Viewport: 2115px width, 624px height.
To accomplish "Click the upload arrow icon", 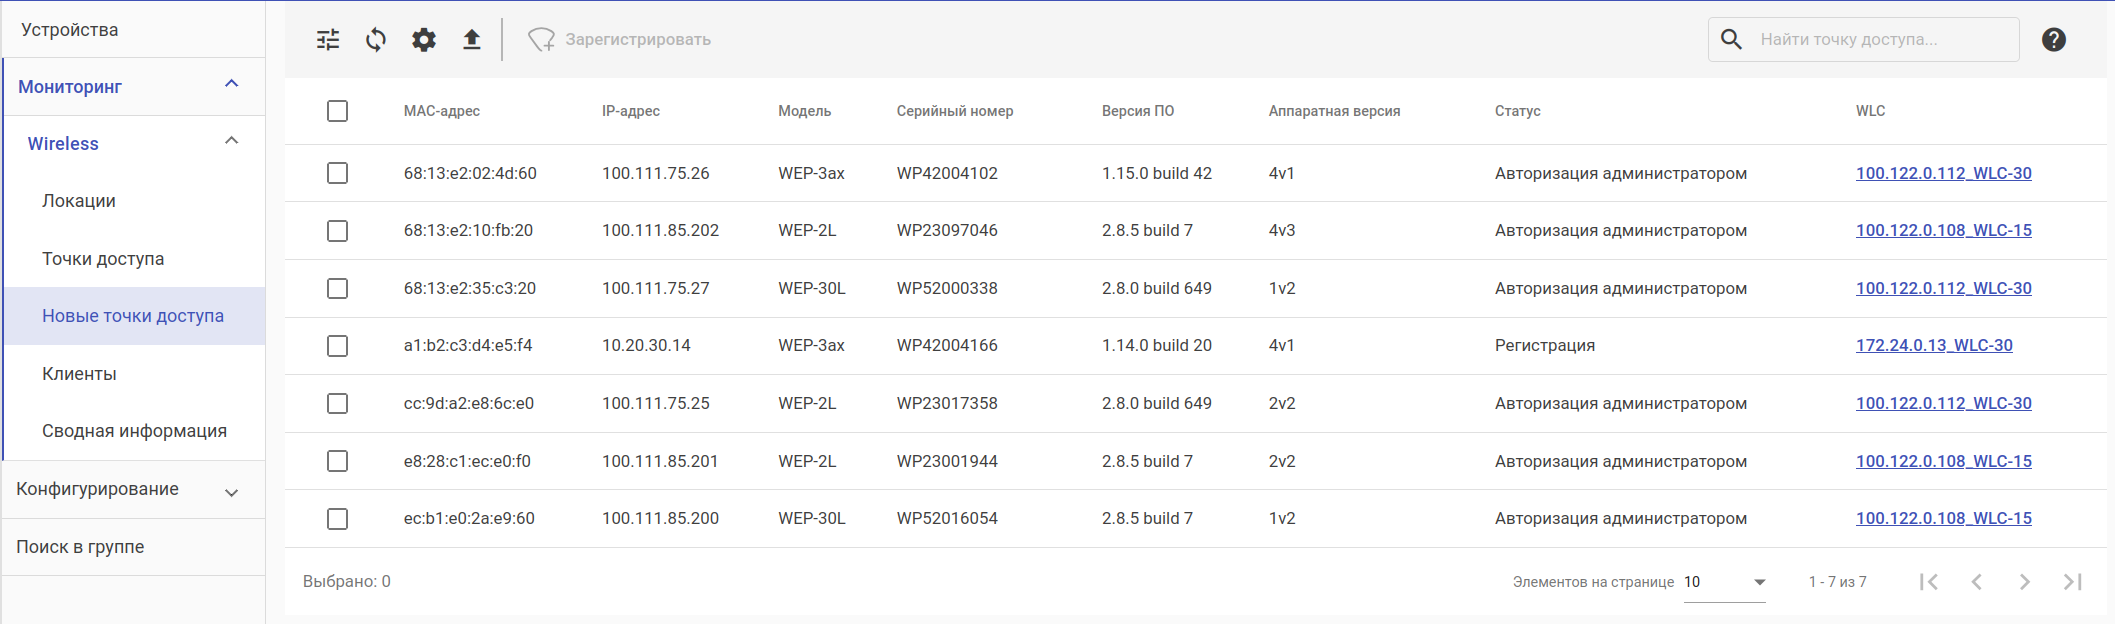I will (x=472, y=40).
